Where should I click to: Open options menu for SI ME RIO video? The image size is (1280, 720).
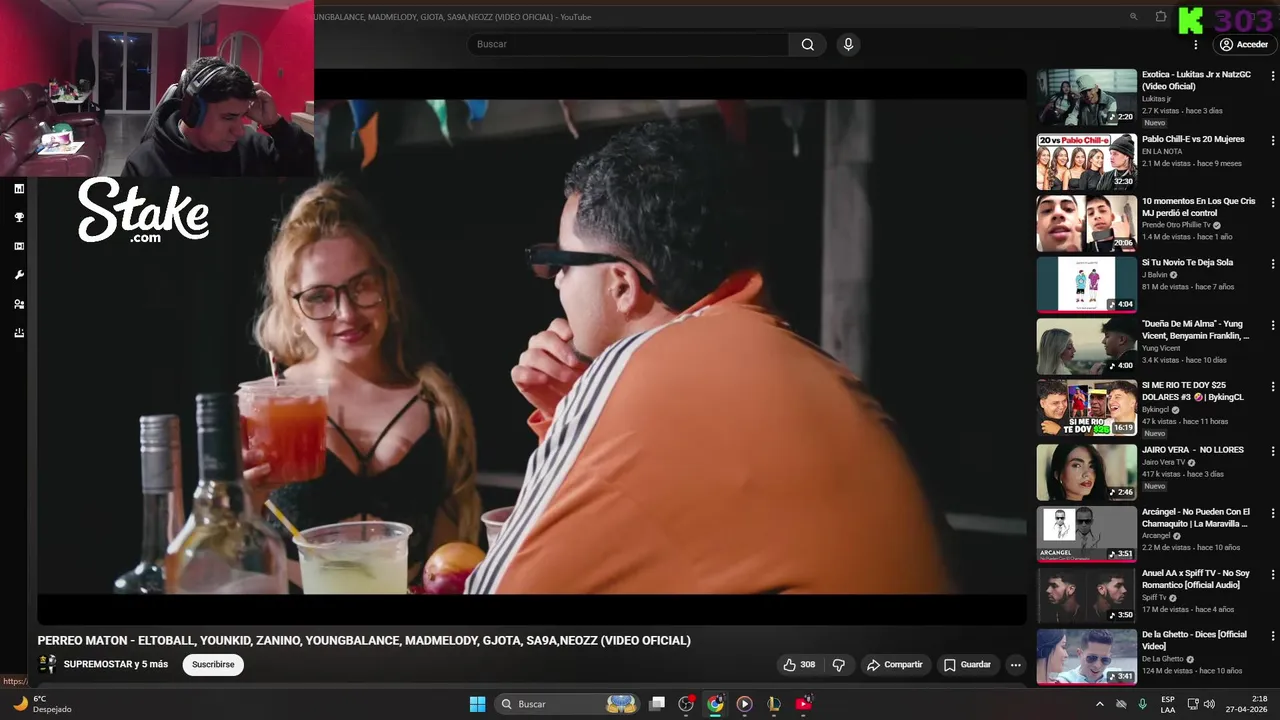click(1273, 387)
